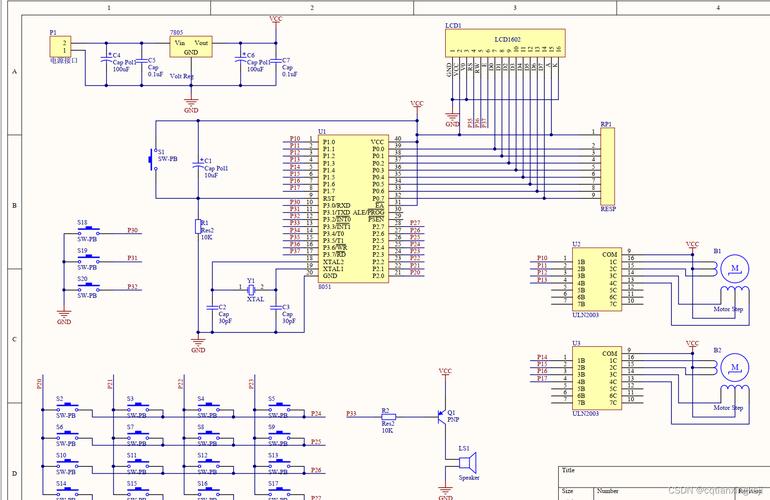Select the LCD1602 display component
The image size is (770, 500).
[x=505, y=40]
